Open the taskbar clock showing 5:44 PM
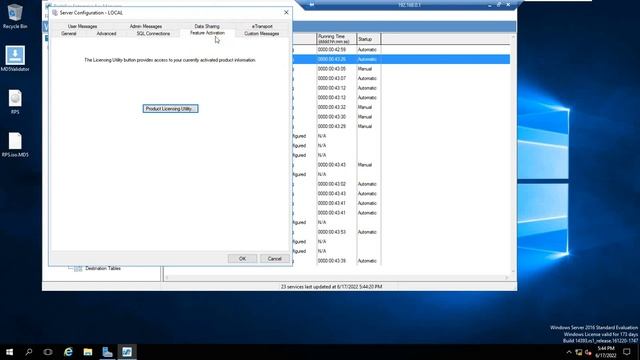The height and width of the screenshot is (360, 640). click(x=606, y=352)
